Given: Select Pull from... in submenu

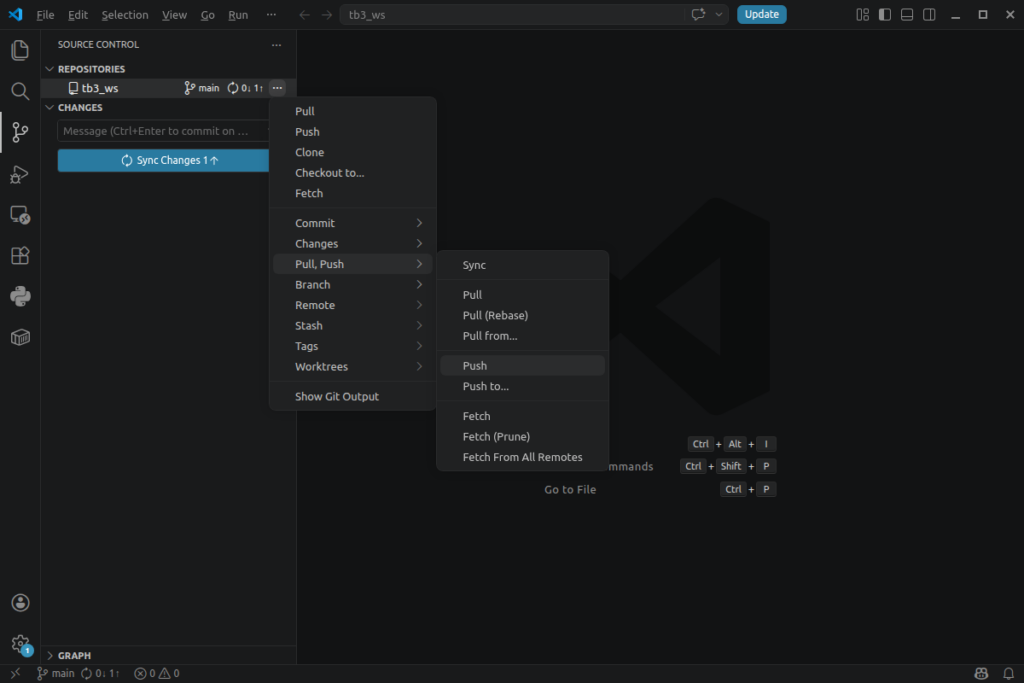Looking at the screenshot, I should [522, 336].
